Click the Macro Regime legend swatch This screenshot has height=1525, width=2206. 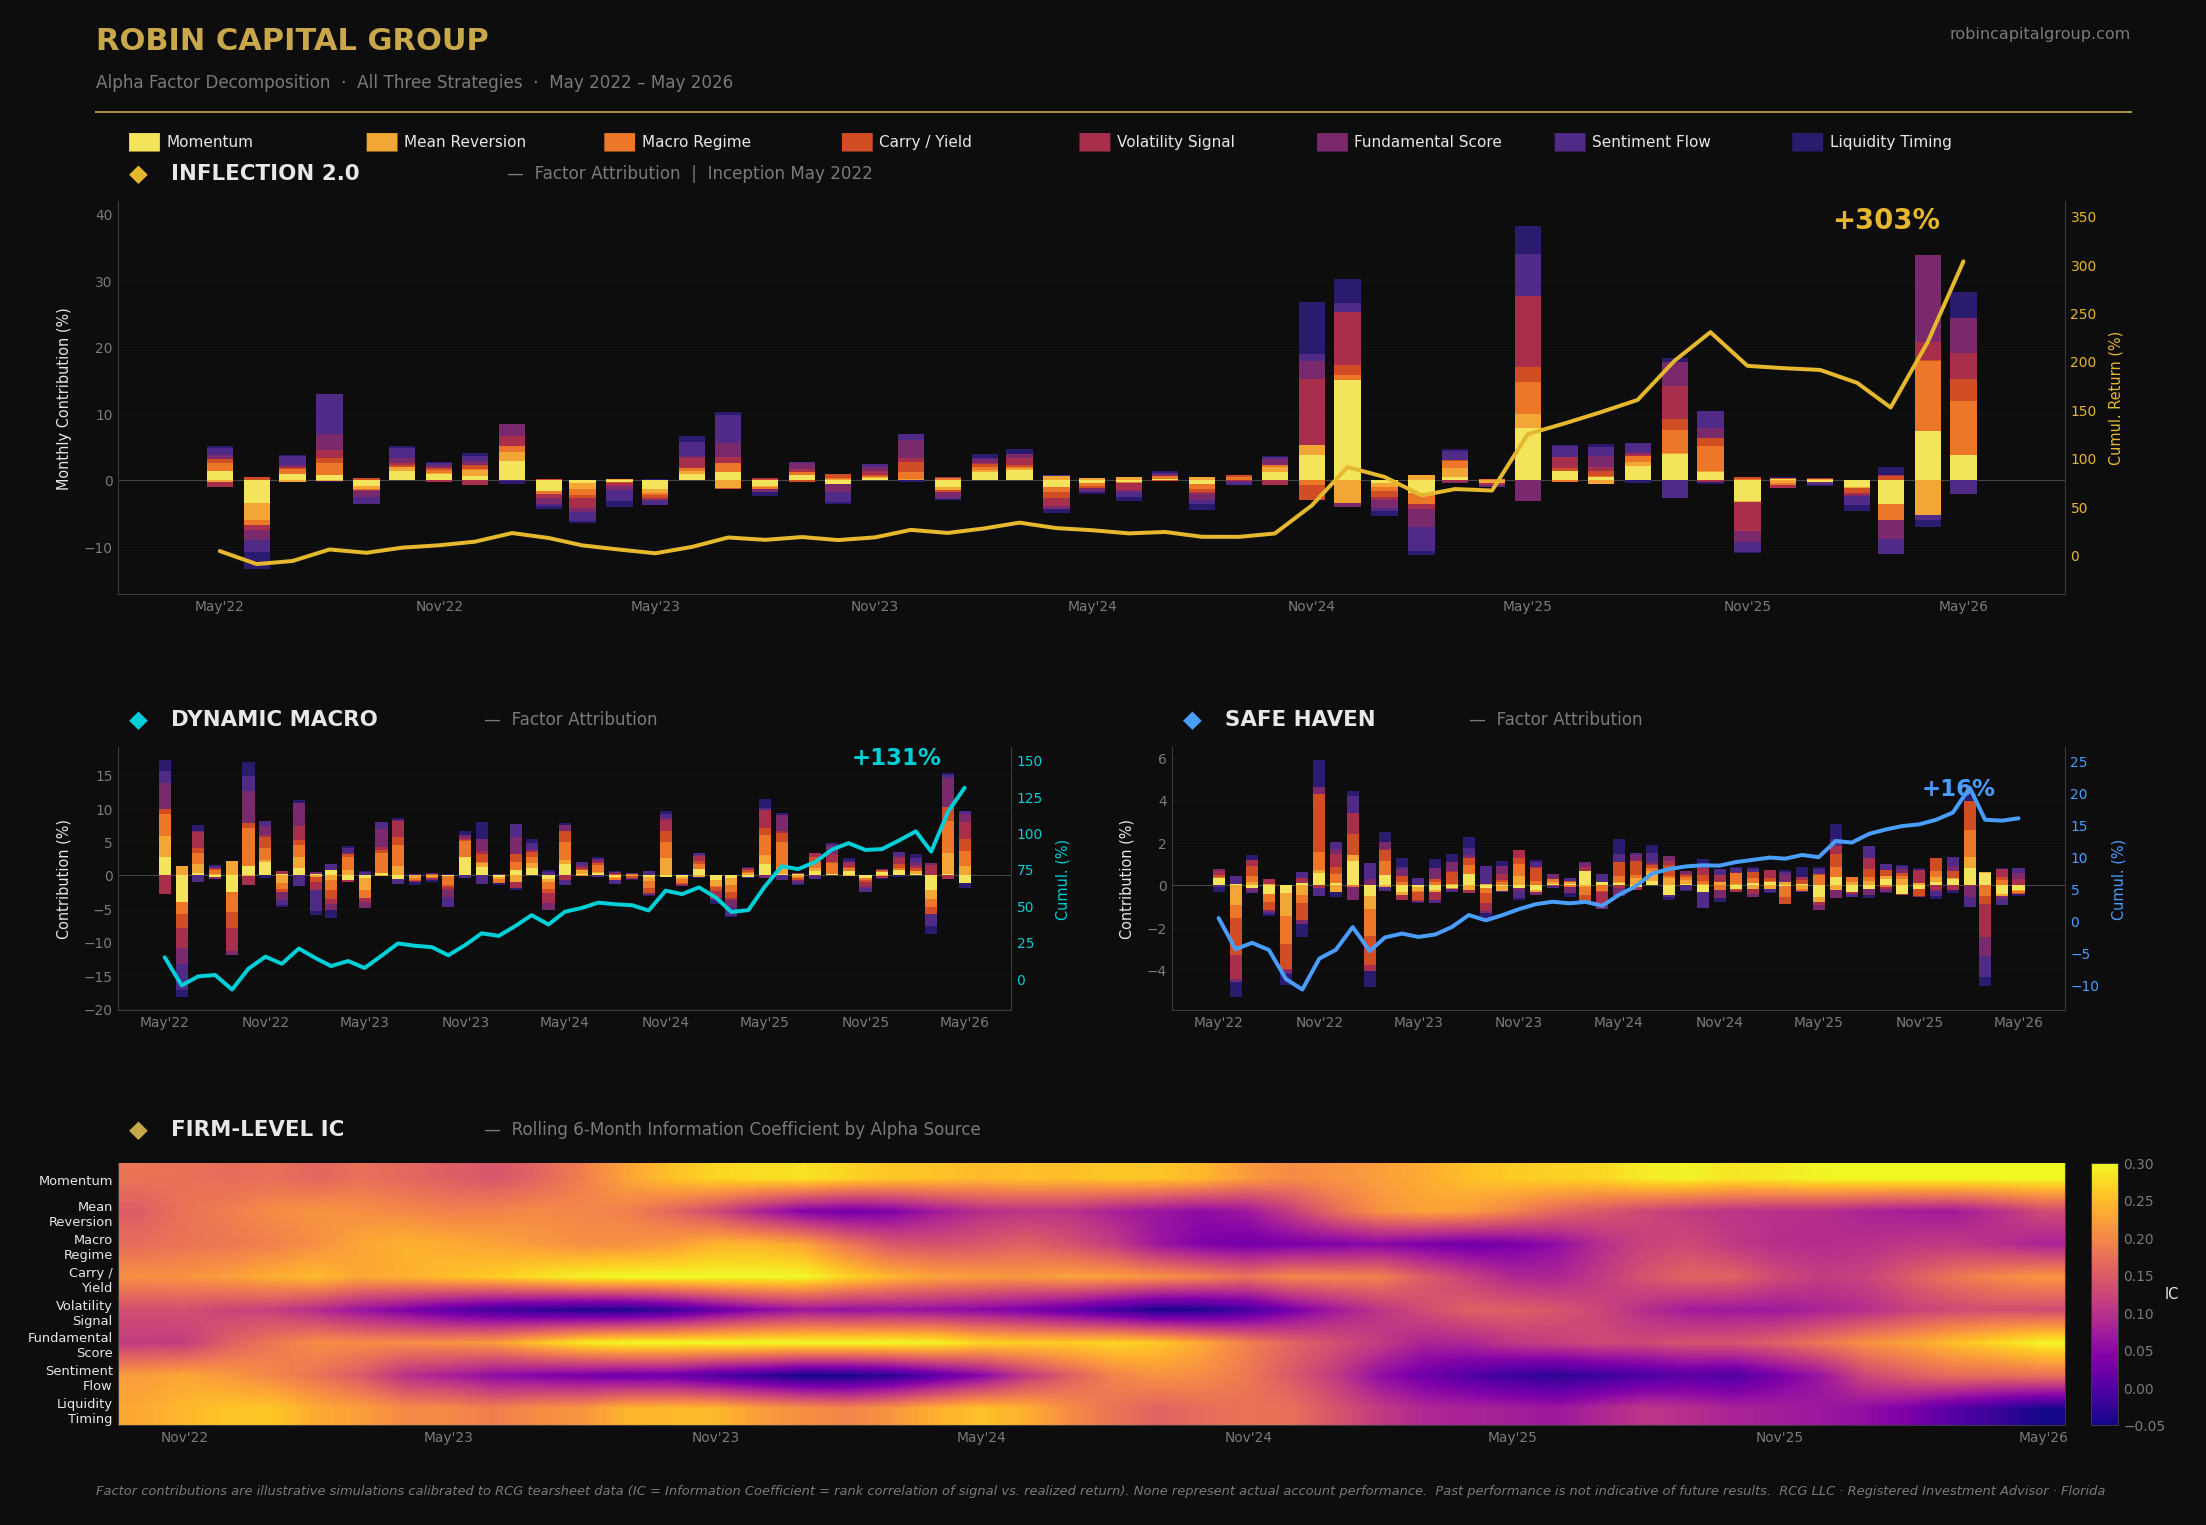(x=619, y=142)
